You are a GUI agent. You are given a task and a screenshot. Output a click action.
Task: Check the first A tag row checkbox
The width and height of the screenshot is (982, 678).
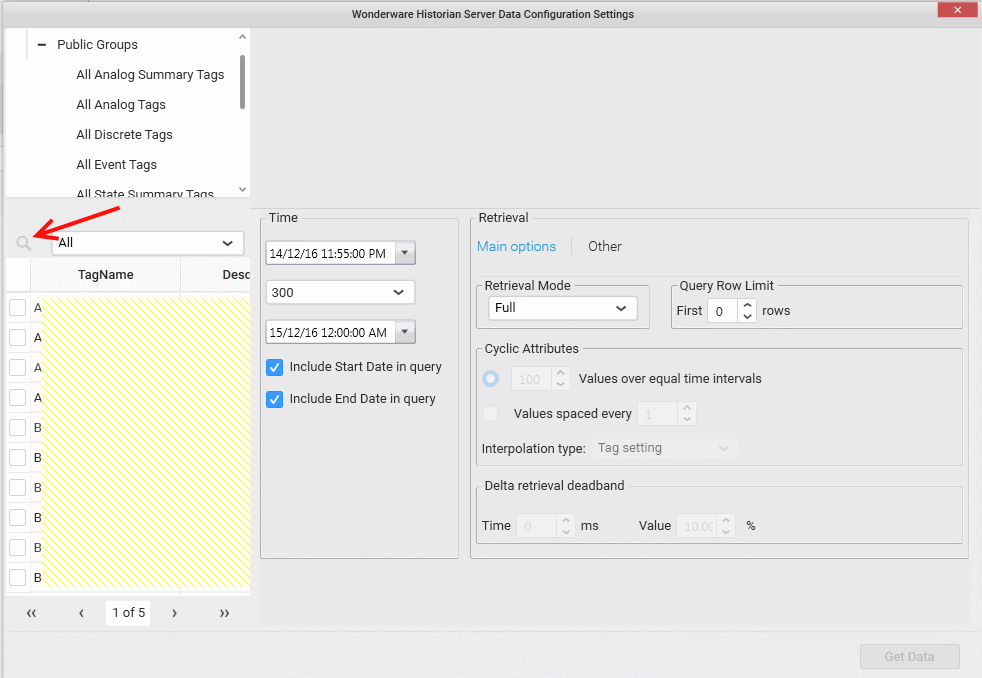tap(18, 307)
